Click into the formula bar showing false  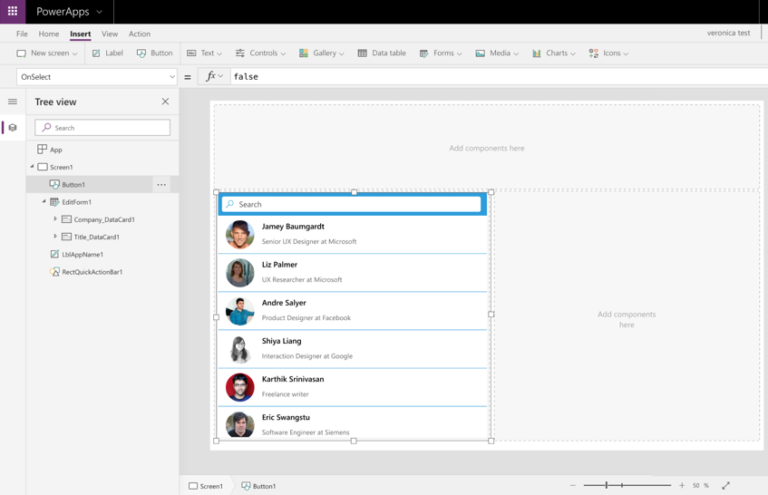tap(500, 76)
